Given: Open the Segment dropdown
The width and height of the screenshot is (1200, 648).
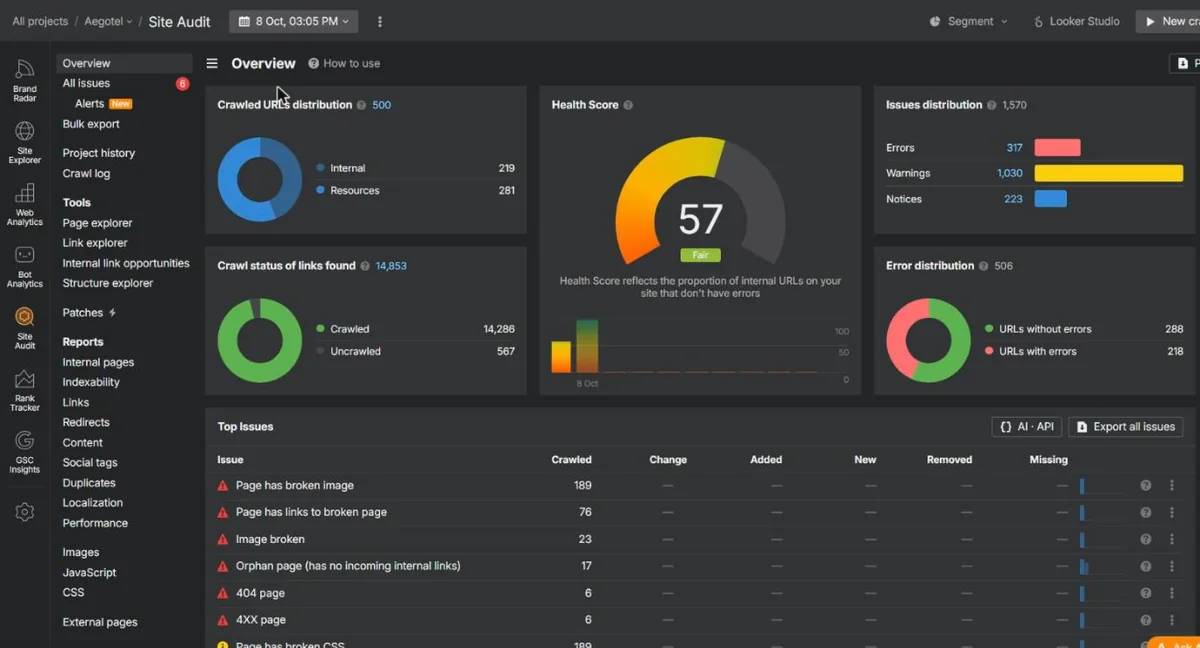Looking at the screenshot, I should coord(969,21).
